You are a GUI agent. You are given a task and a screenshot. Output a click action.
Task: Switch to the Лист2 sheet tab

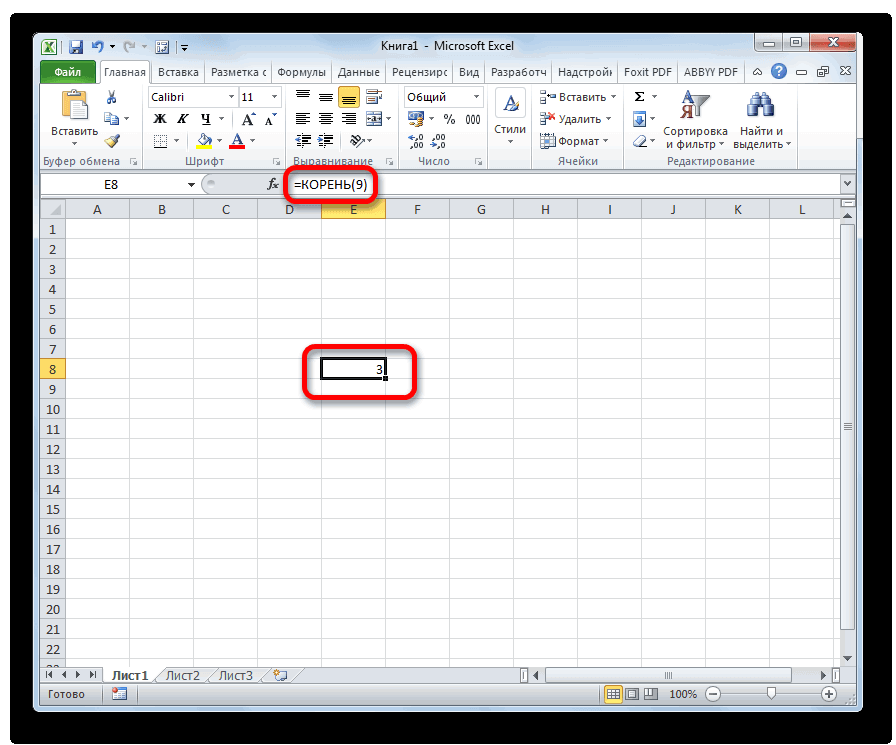pyautogui.click(x=182, y=675)
